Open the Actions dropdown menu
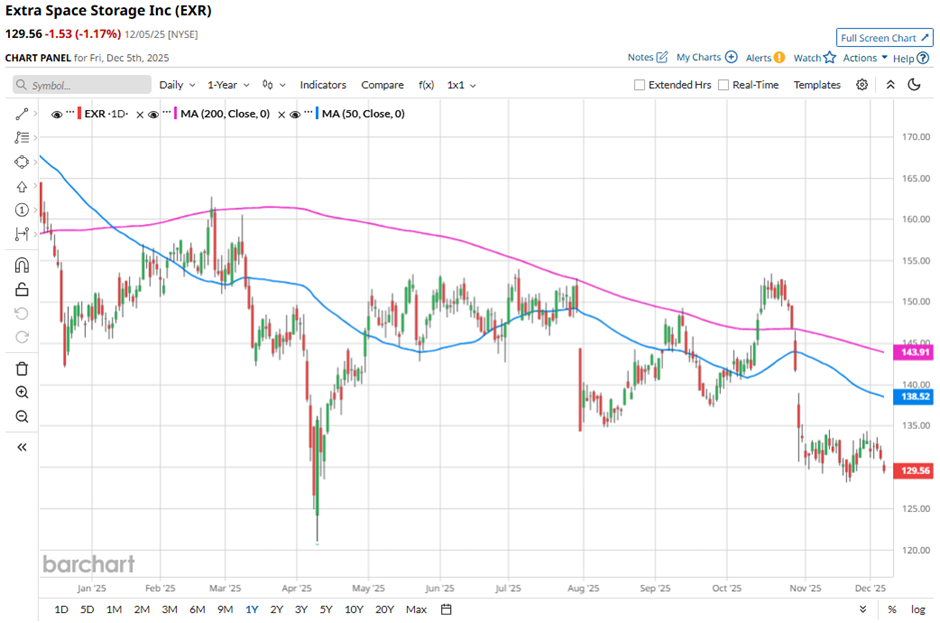Viewport: 940px width, 623px height. pyautogui.click(x=865, y=58)
